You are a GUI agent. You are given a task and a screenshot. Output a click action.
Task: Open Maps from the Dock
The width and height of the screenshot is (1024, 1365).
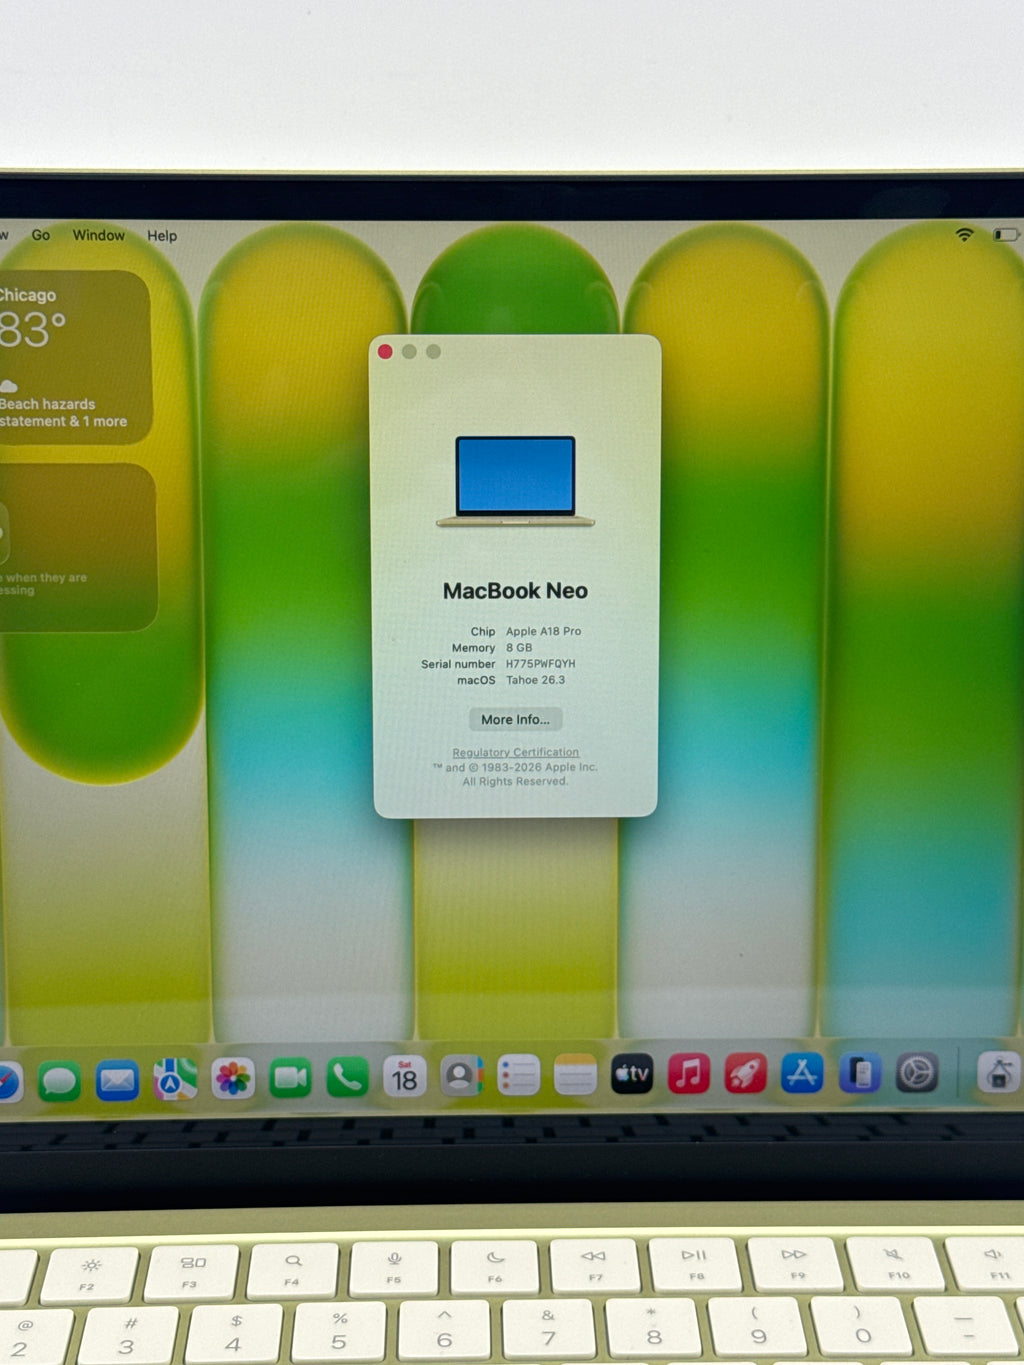[175, 1080]
